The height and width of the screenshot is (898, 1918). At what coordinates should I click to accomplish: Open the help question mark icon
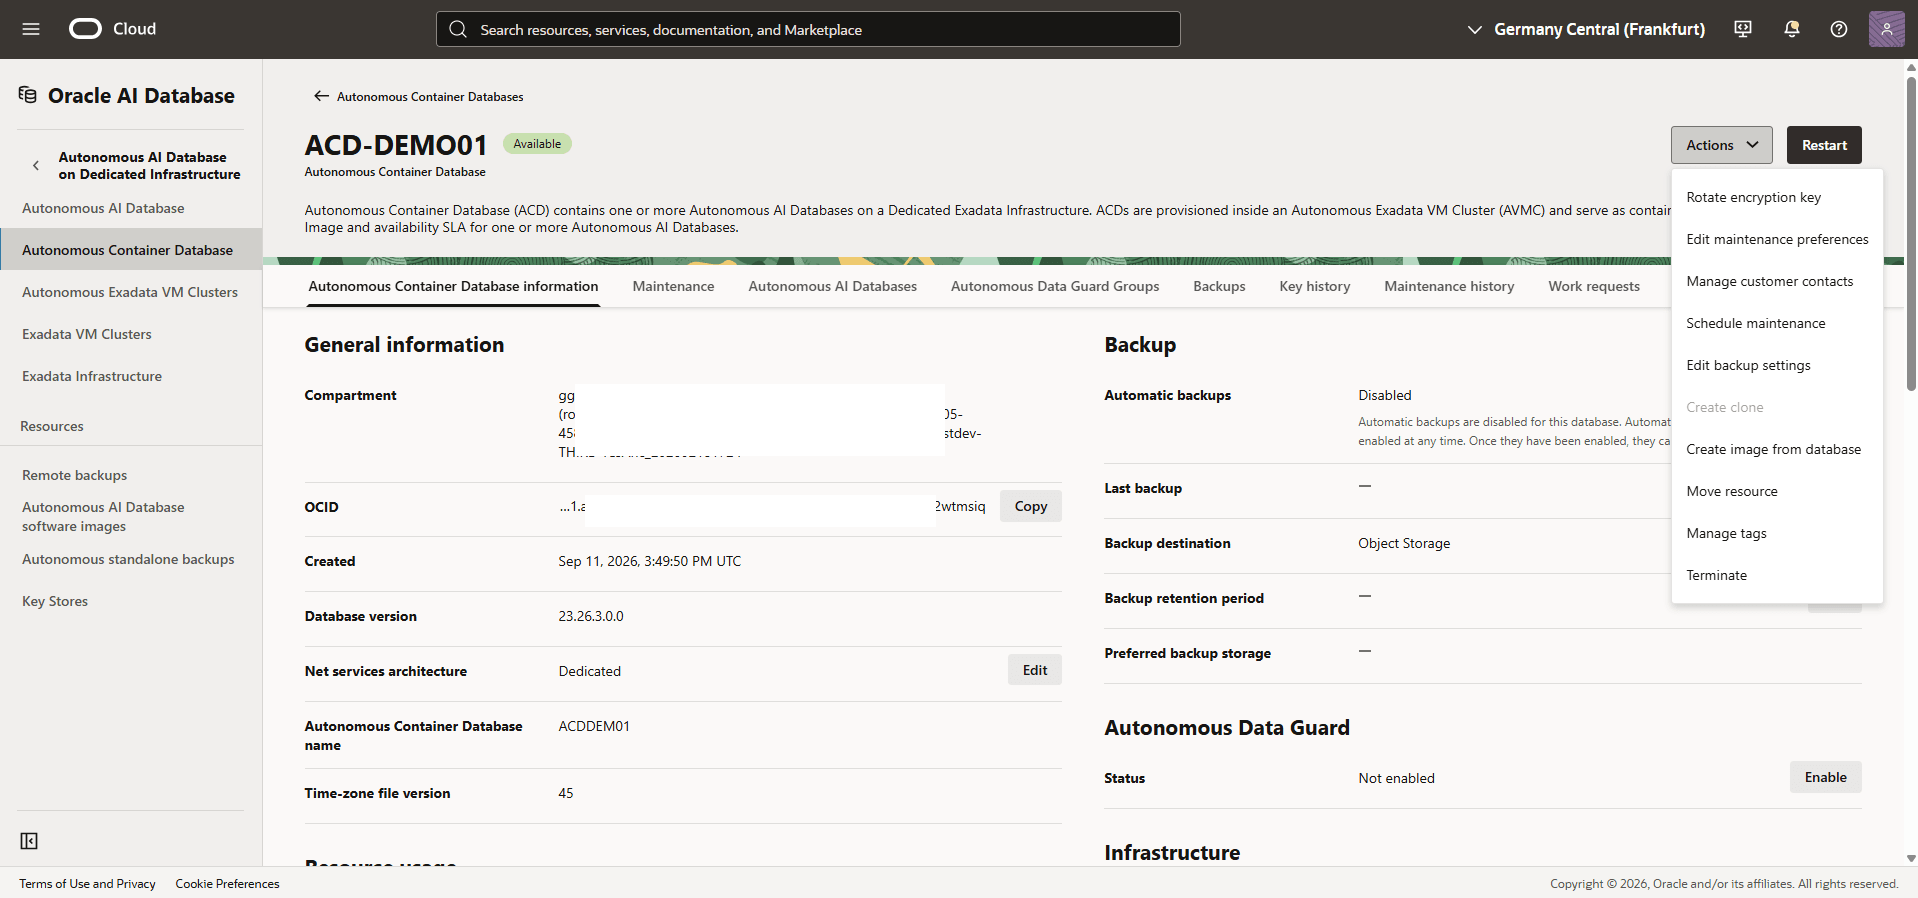point(1839,29)
